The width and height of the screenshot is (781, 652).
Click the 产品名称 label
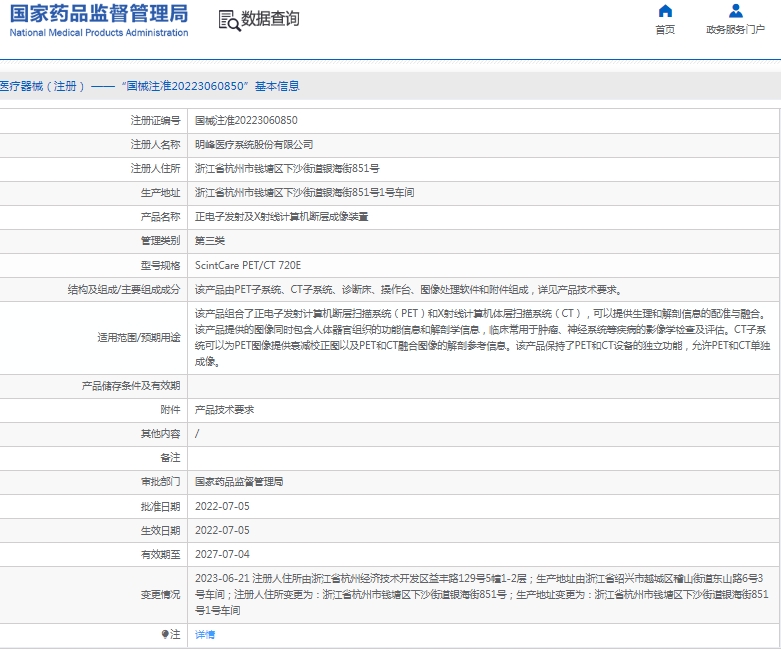(160, 217)
